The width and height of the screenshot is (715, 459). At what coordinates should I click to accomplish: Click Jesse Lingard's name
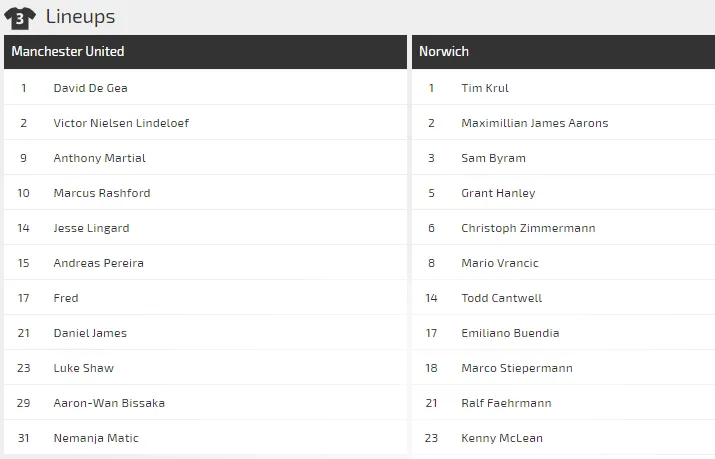tap(91, 228)
